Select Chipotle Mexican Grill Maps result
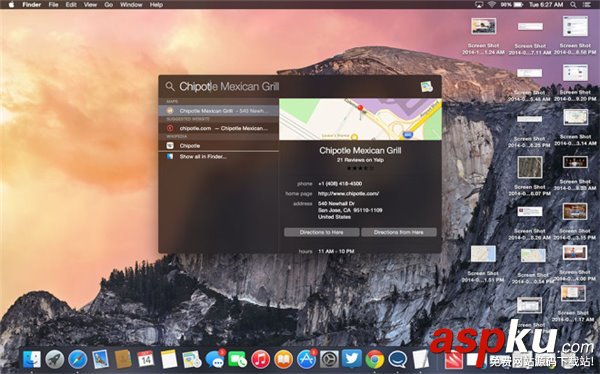Screen dimensions: 600x374 tap(218, 111)
